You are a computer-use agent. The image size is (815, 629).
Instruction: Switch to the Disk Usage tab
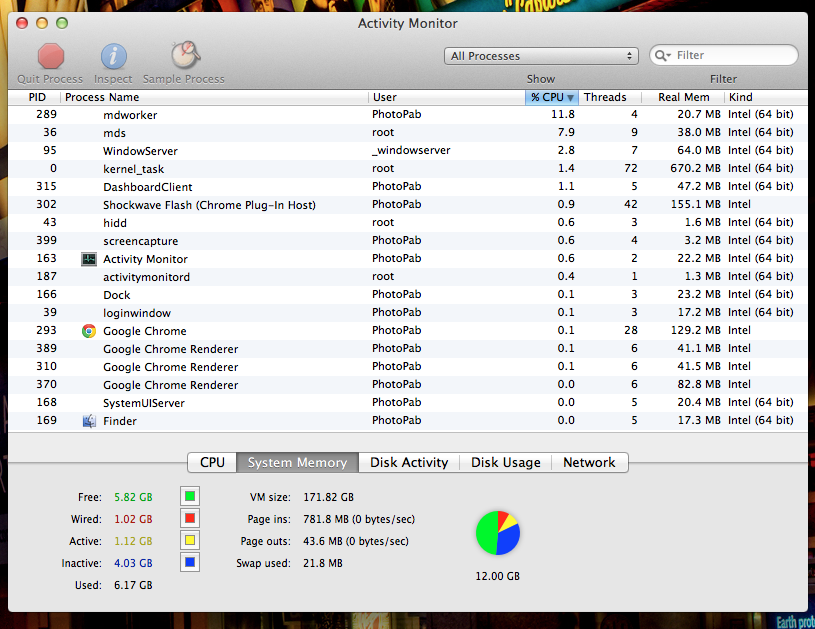(505, 462)
